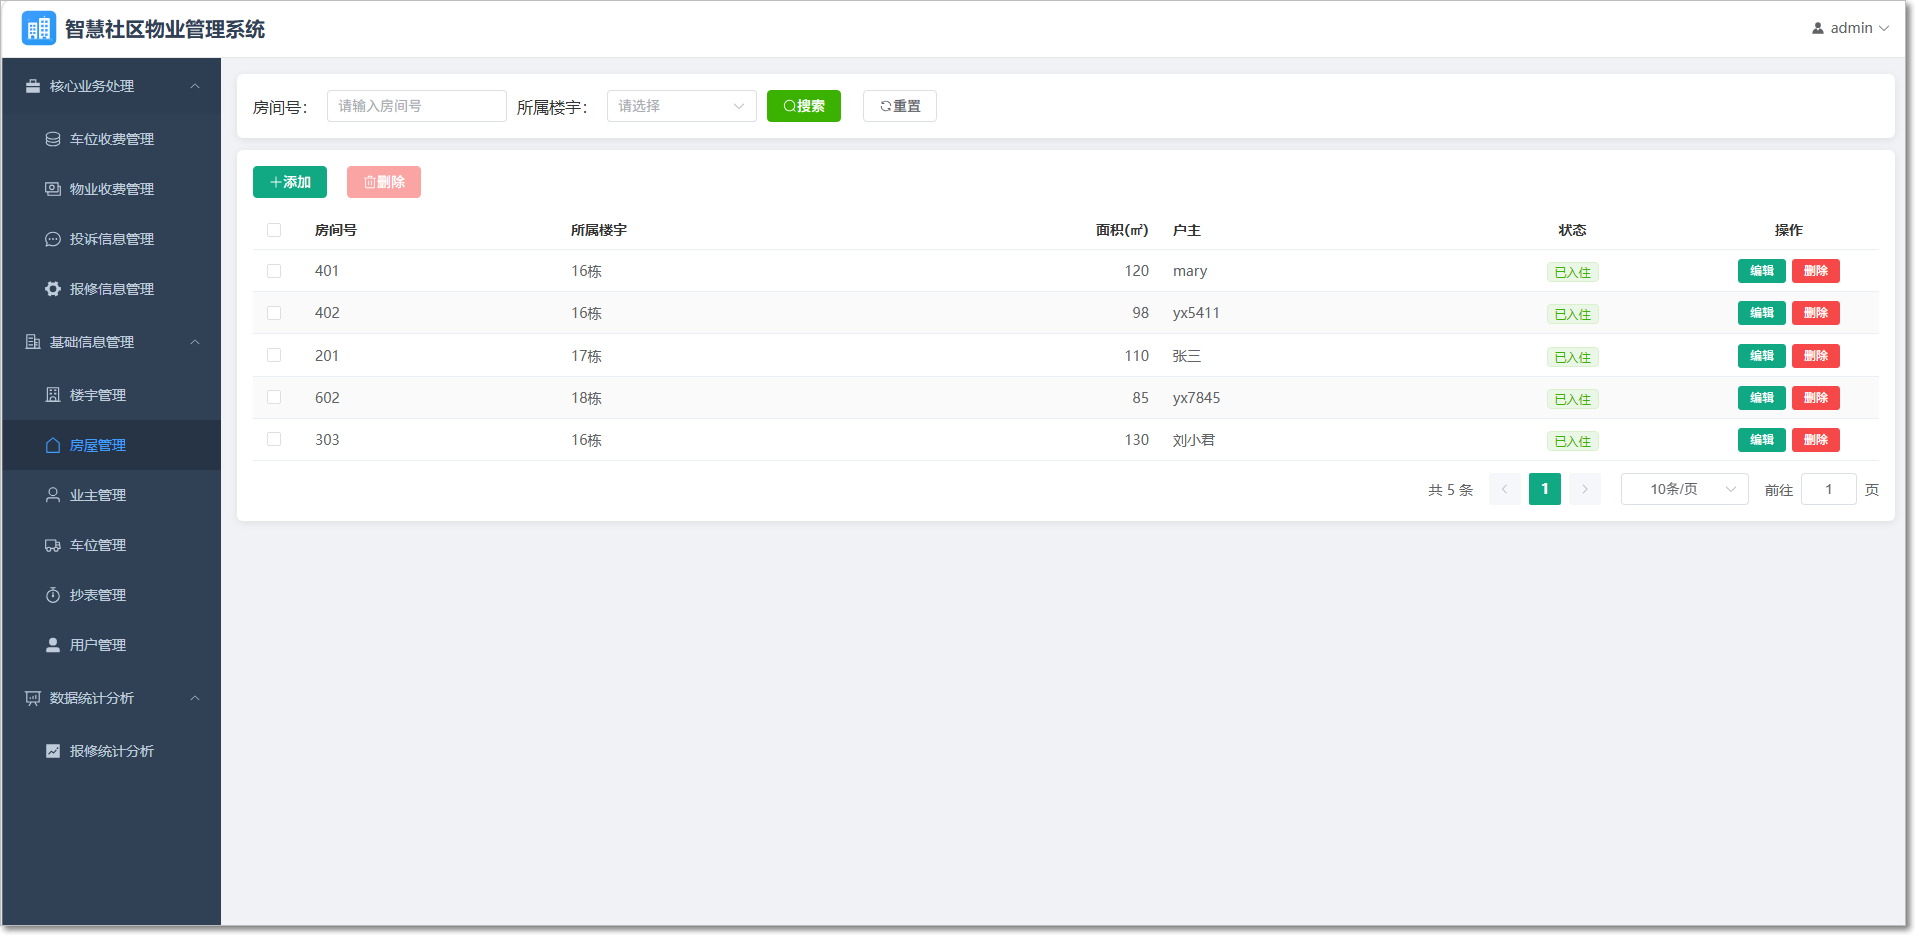Click 编辑 for room 401
Image resolution: width=1915 pixels, height=935 pixels.
pos(1762,271)
